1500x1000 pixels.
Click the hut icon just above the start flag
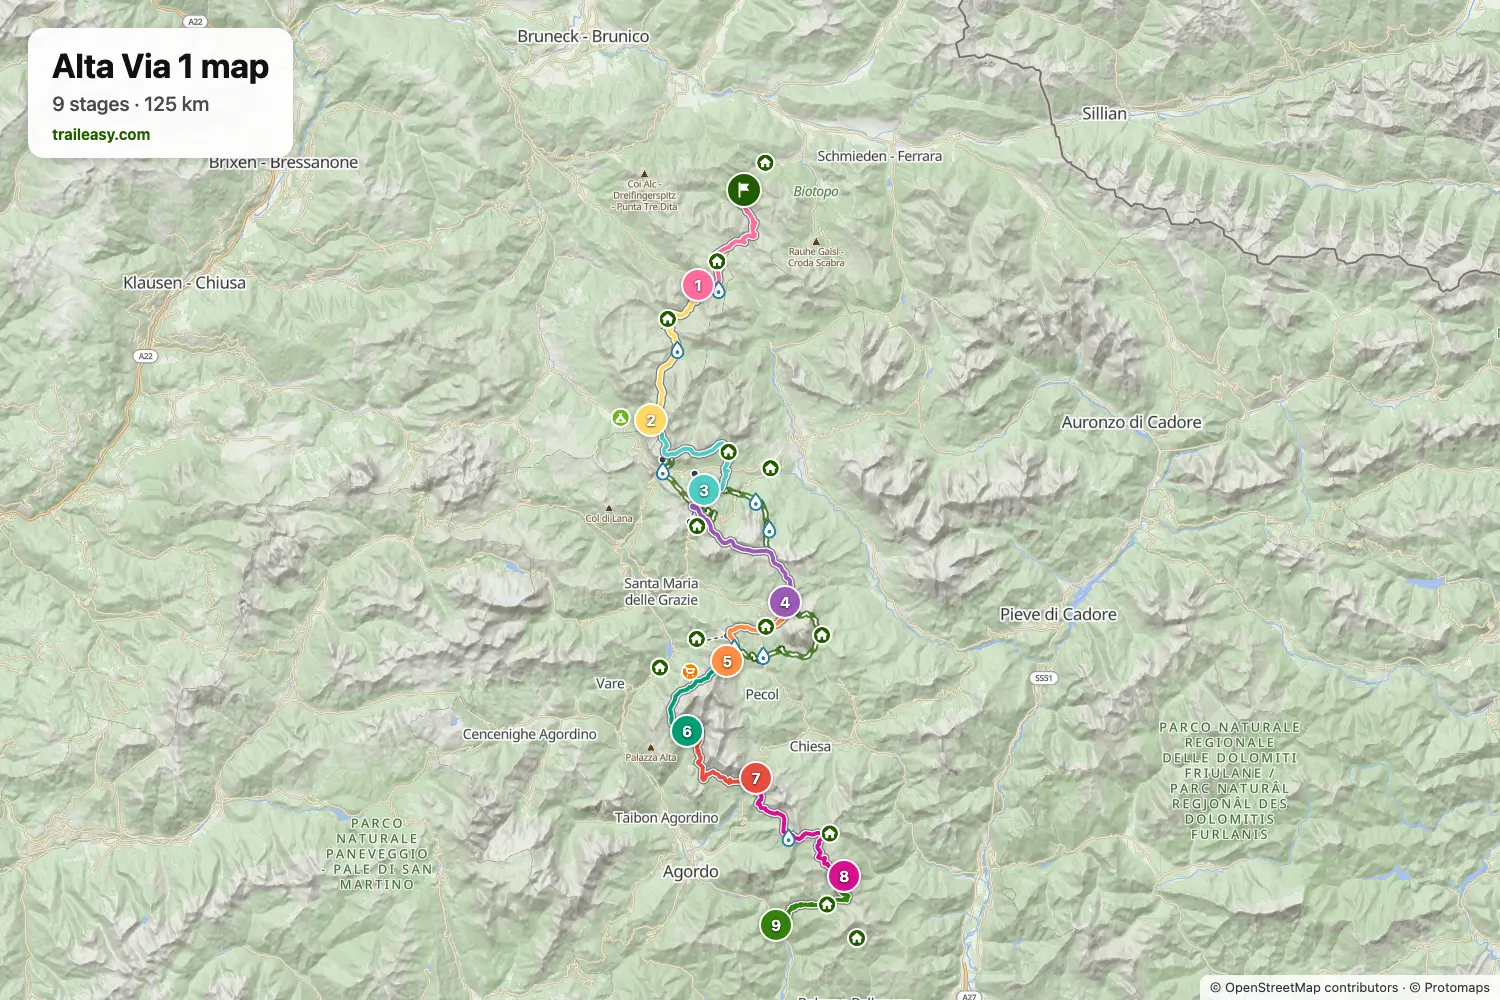click(x=765, y=162)
